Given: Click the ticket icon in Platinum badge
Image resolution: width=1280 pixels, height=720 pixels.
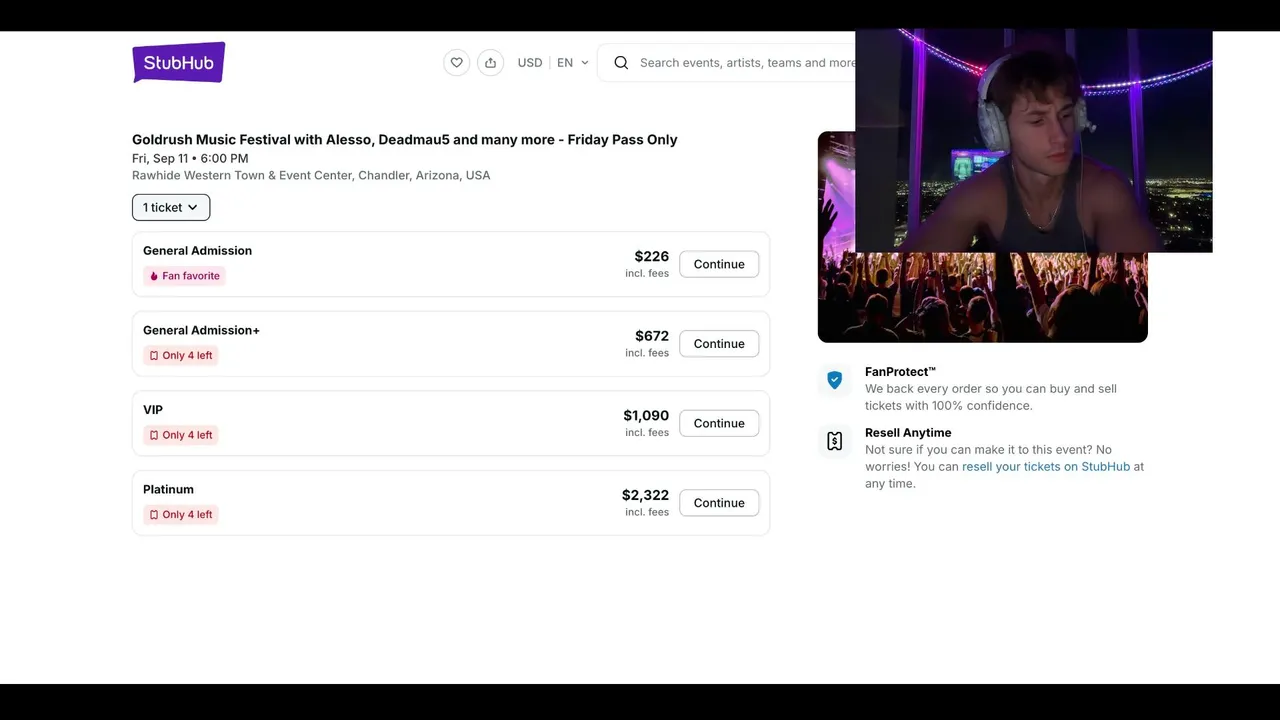Looking at the screenshot, I should [154, 514].
